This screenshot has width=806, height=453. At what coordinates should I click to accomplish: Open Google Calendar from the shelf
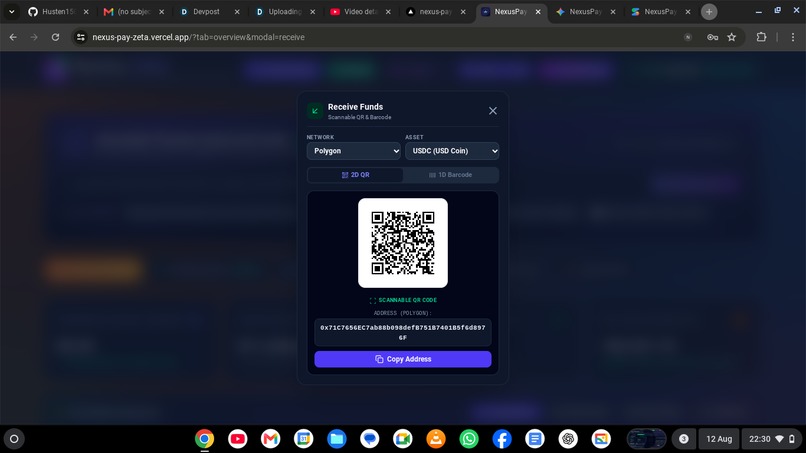304,439
